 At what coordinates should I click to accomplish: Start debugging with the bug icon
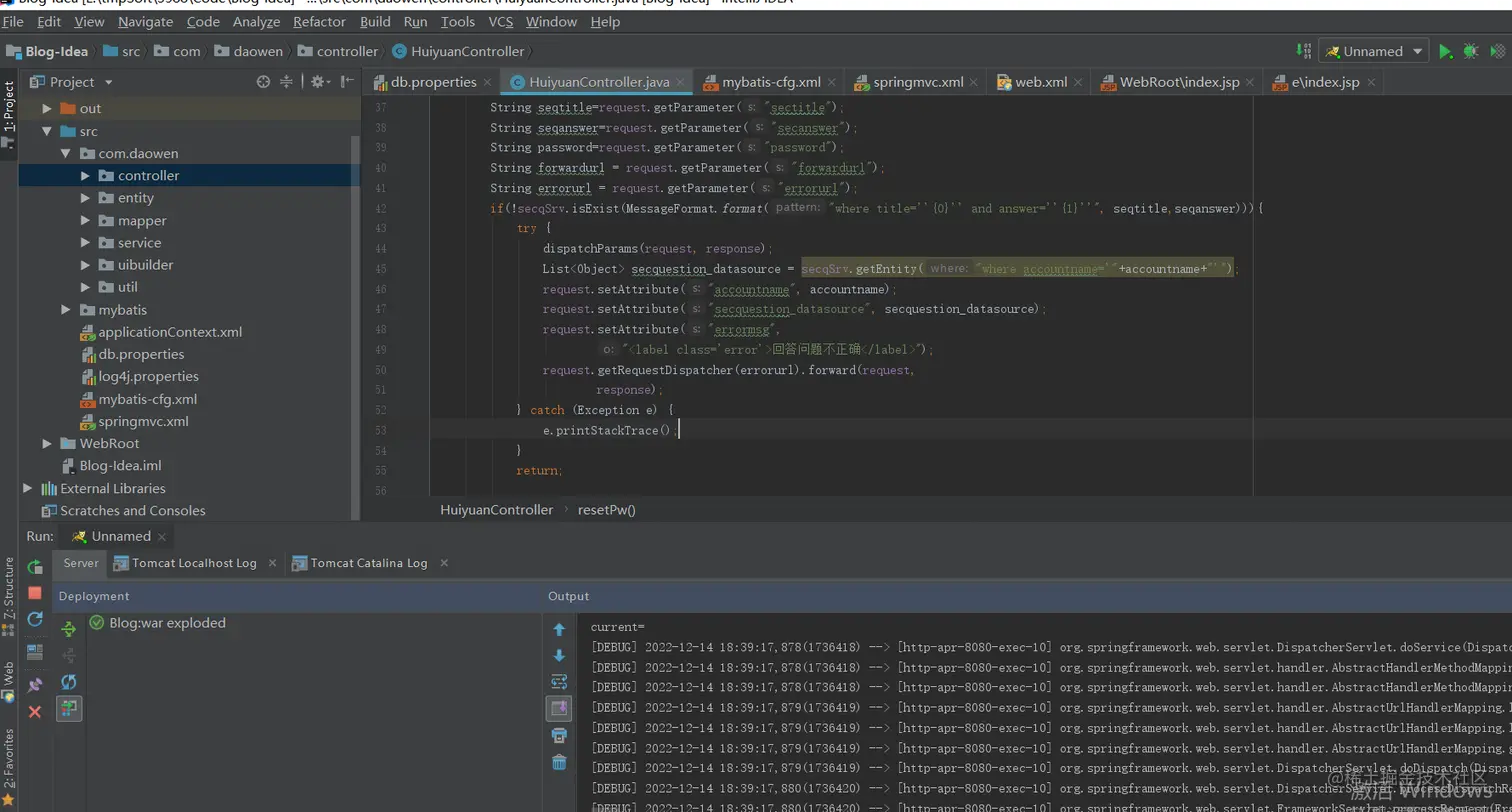pos(1470,52)
